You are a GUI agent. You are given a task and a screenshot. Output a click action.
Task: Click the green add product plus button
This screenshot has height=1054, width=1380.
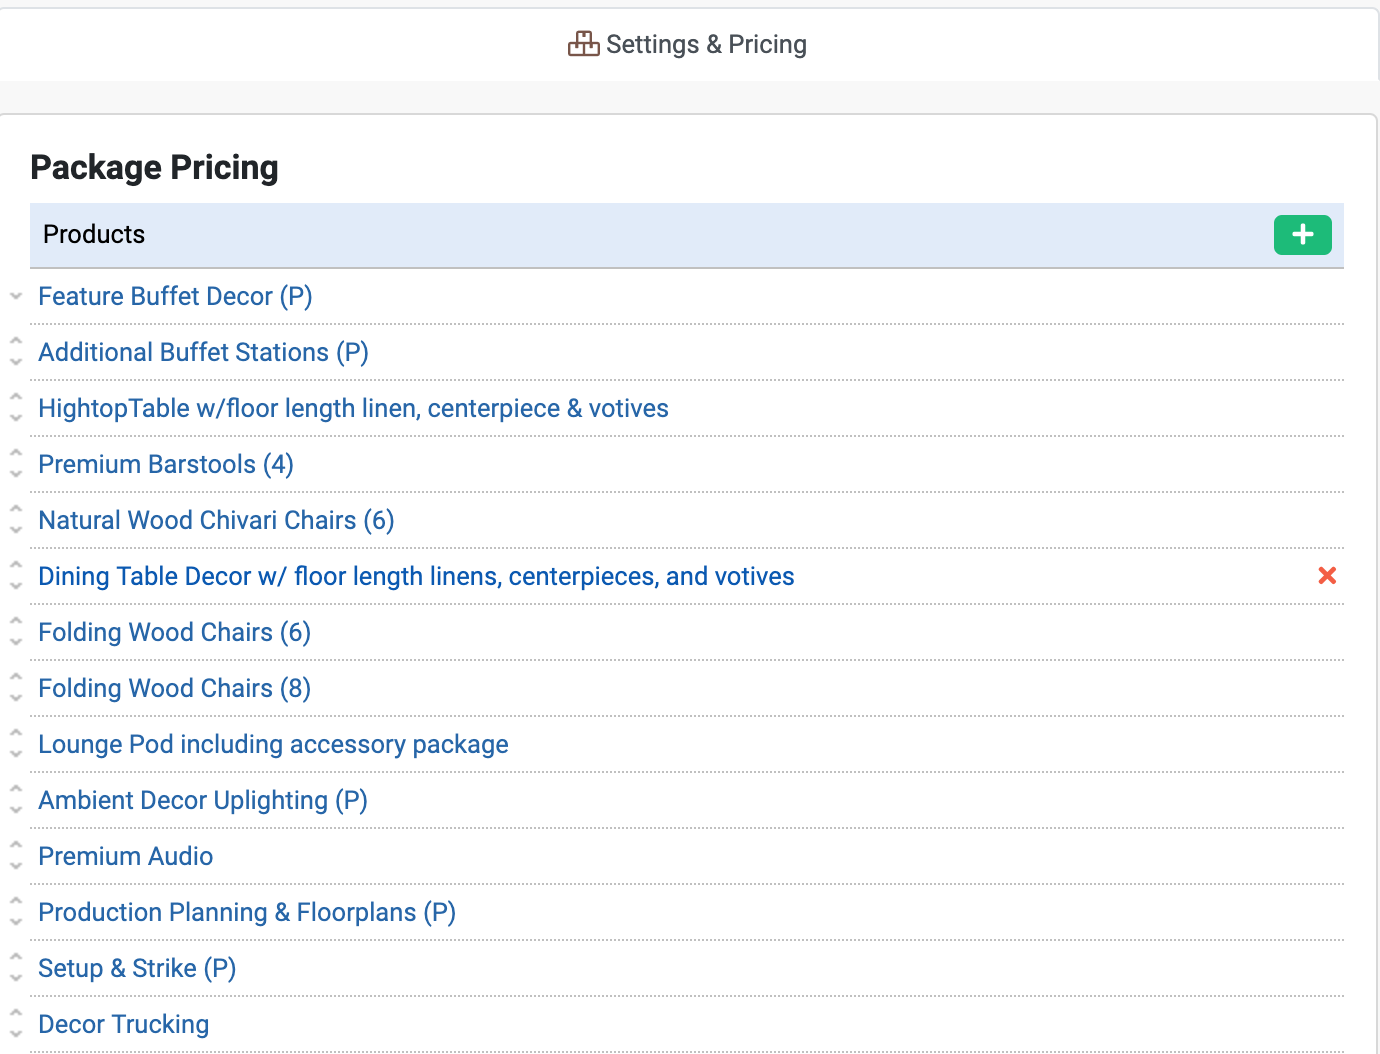pos(1302,235)
